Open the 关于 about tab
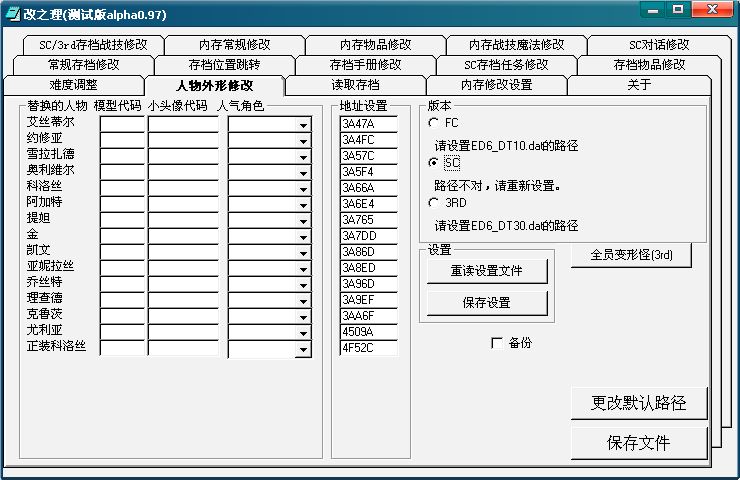Screen dimensions: 740x480 coord(639,85)
